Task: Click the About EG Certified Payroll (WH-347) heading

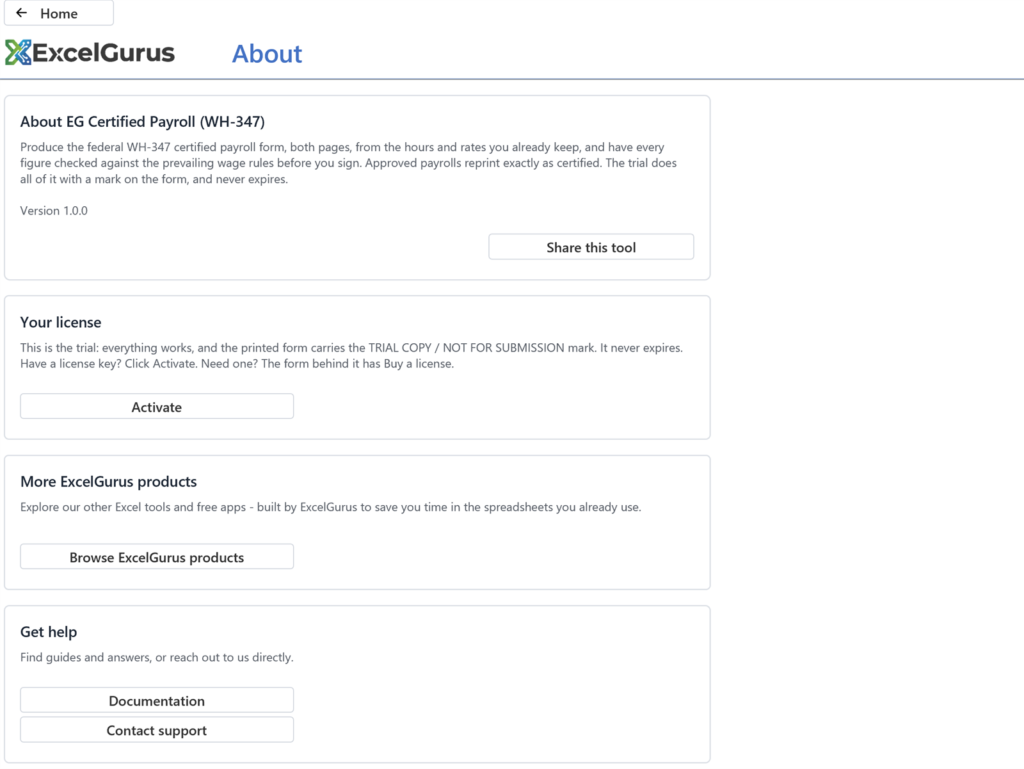Action: pos(142,121)
